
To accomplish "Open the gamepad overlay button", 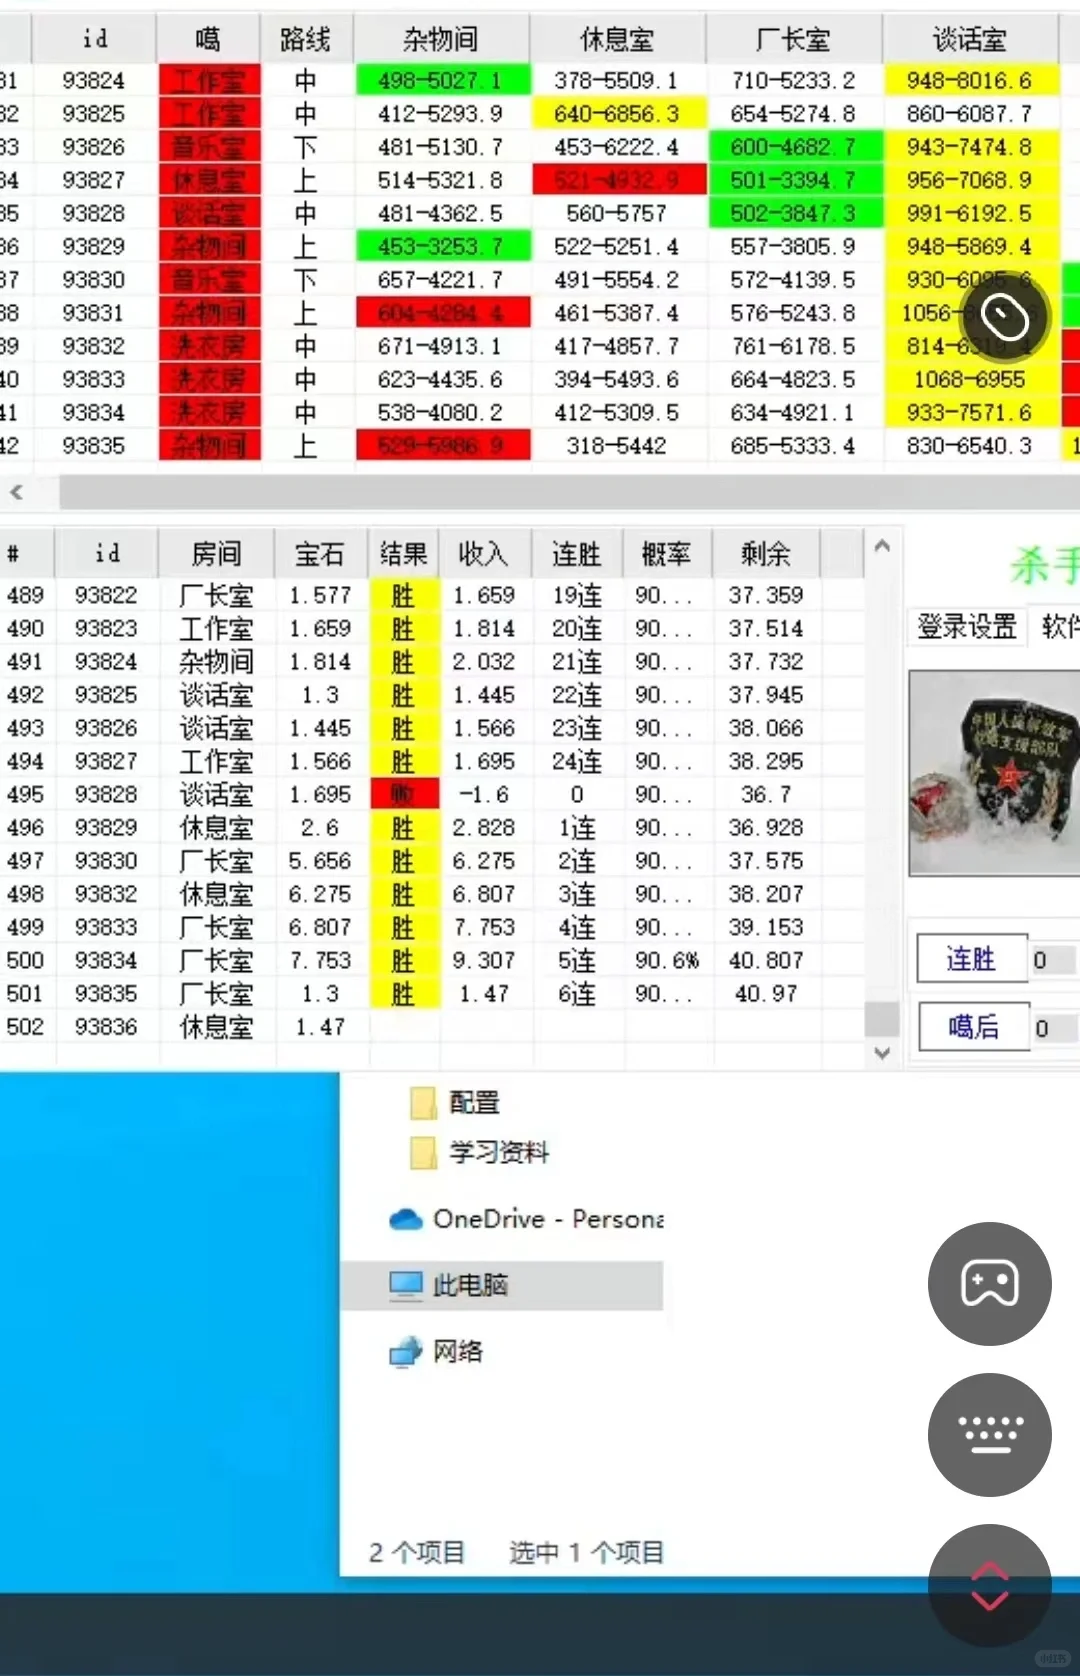I will [989, 1283].
